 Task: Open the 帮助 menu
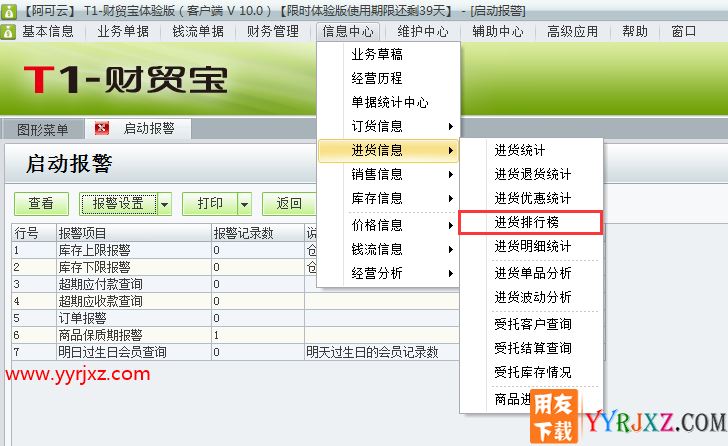click(x=635, y=32)
